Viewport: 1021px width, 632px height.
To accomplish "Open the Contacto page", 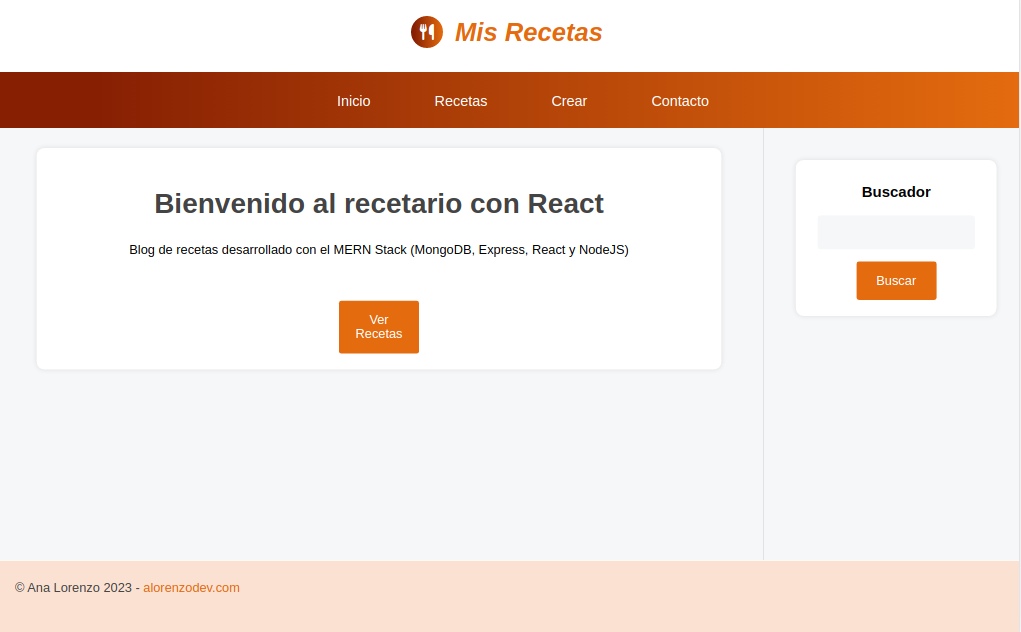I will [679, 101].
